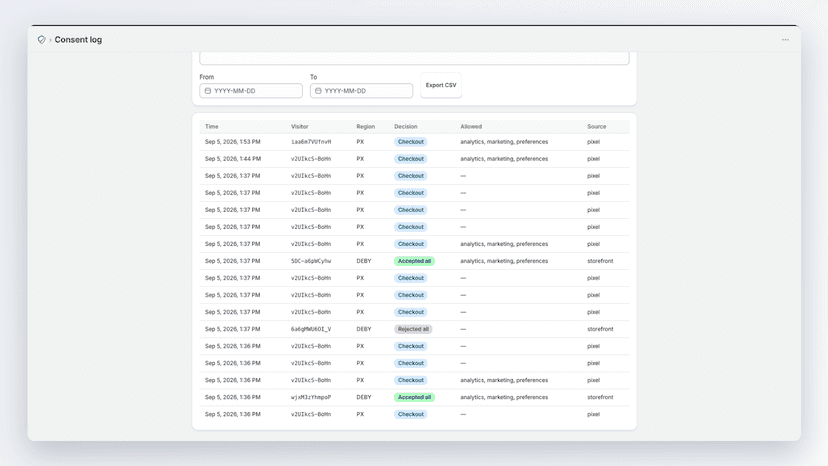Sort by the Visitor column header
Screen dimensions: 828x466
(299, 127)
